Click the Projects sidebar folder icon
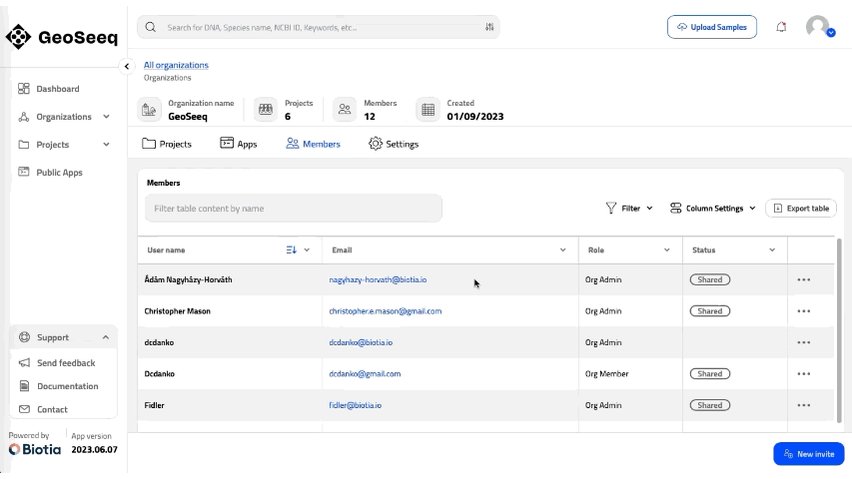 pos(24,144)
